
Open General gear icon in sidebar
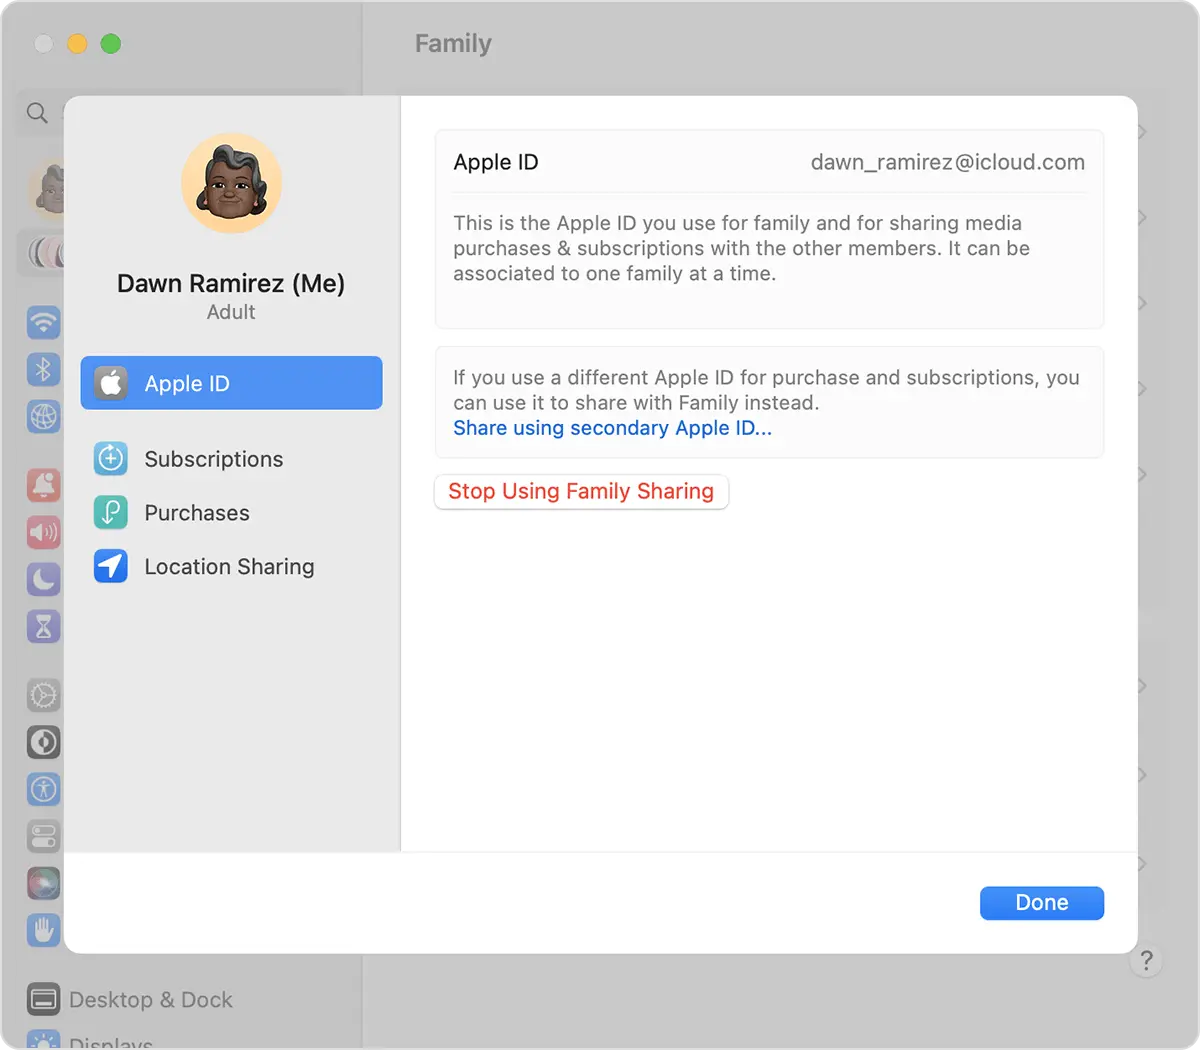coord(44,695)
